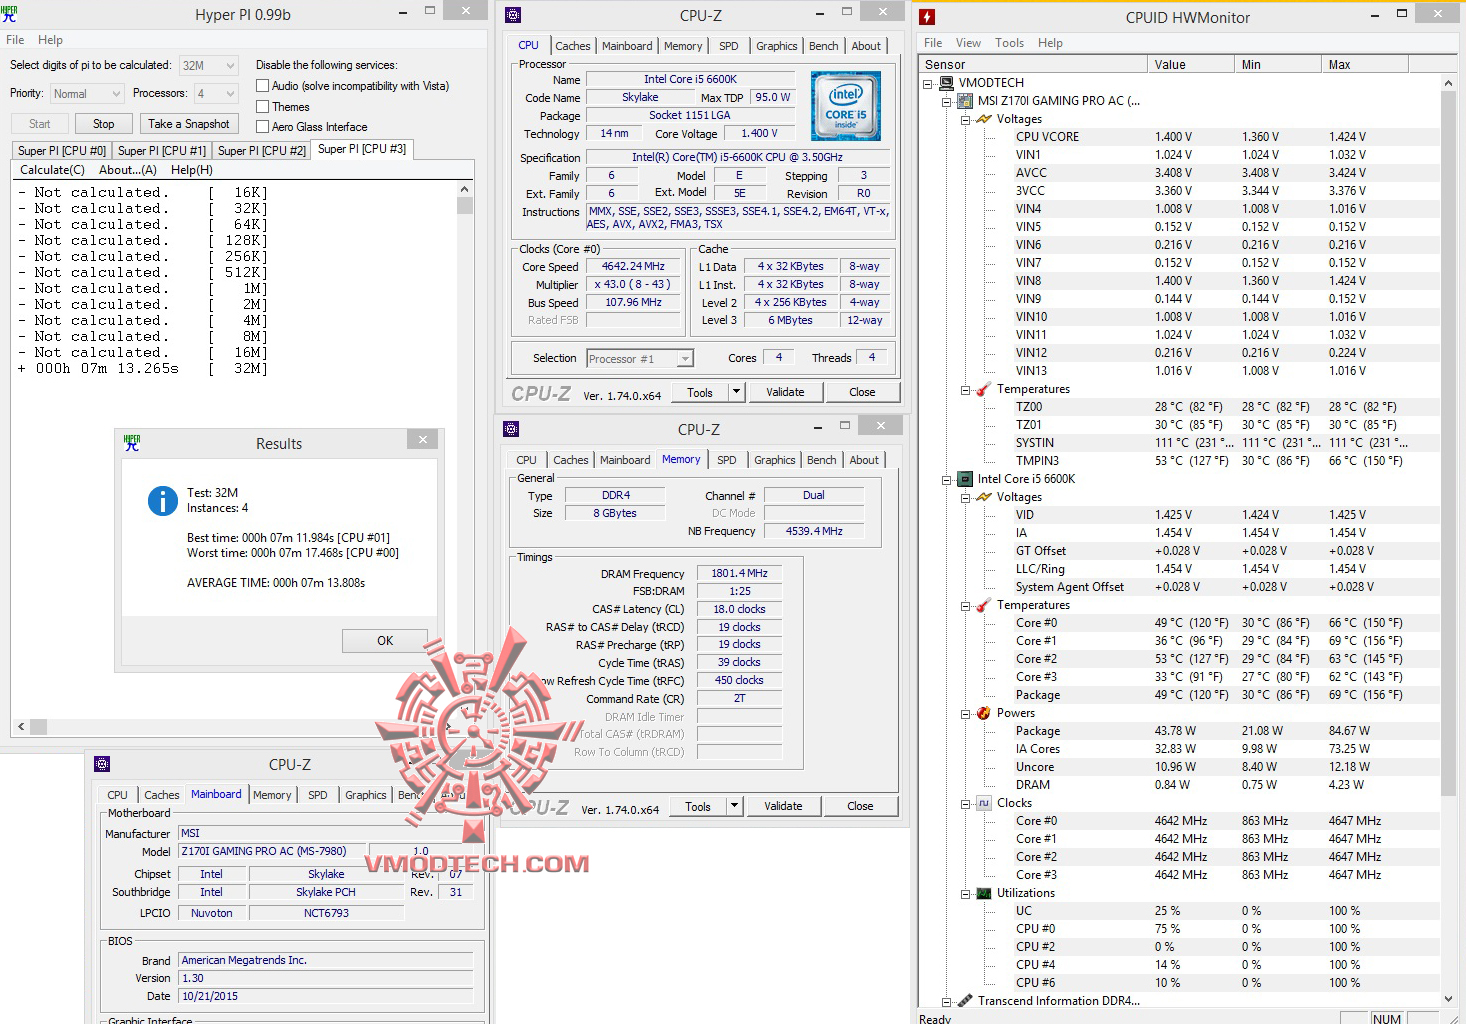Switch to Super PI [CPU #2] tab
Viewport: 1466px width, 1024px height.
[x=262, y=151]
